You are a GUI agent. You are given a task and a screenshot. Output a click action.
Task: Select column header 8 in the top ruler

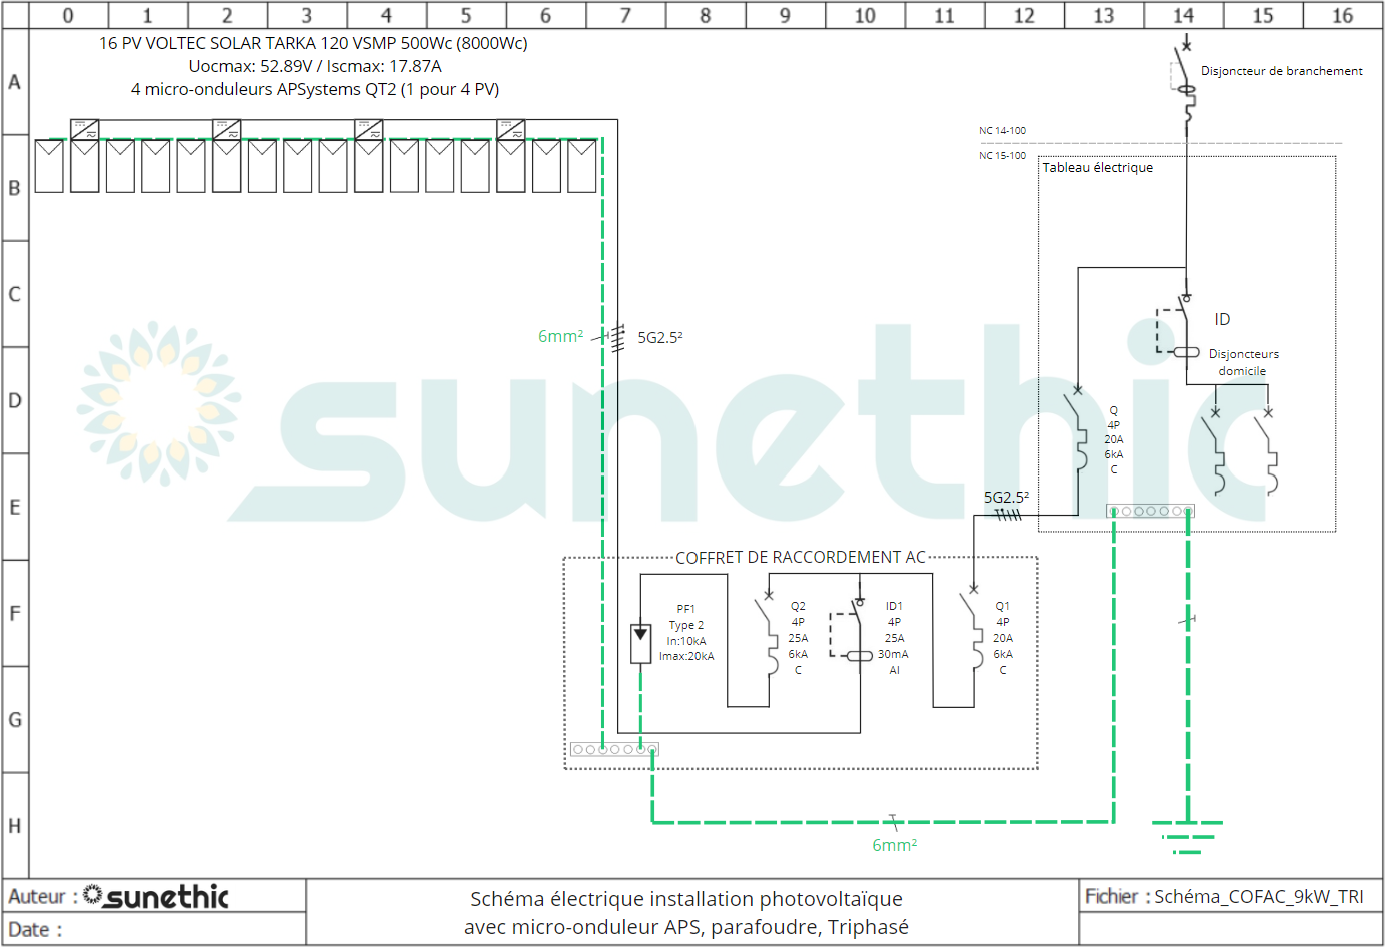[706, 15]
